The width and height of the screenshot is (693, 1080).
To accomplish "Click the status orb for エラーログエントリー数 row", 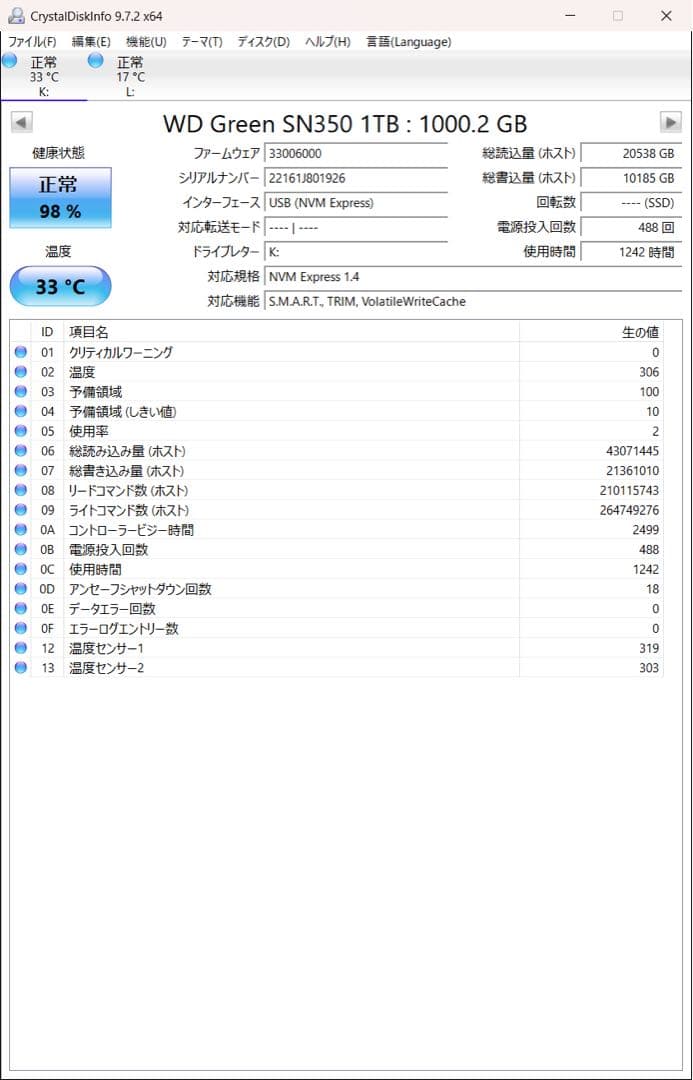I will click(21, 628).
